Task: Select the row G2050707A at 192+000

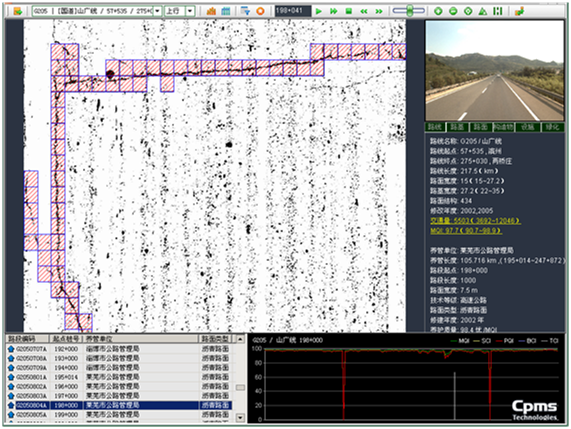Action: (x=120, y=349)
